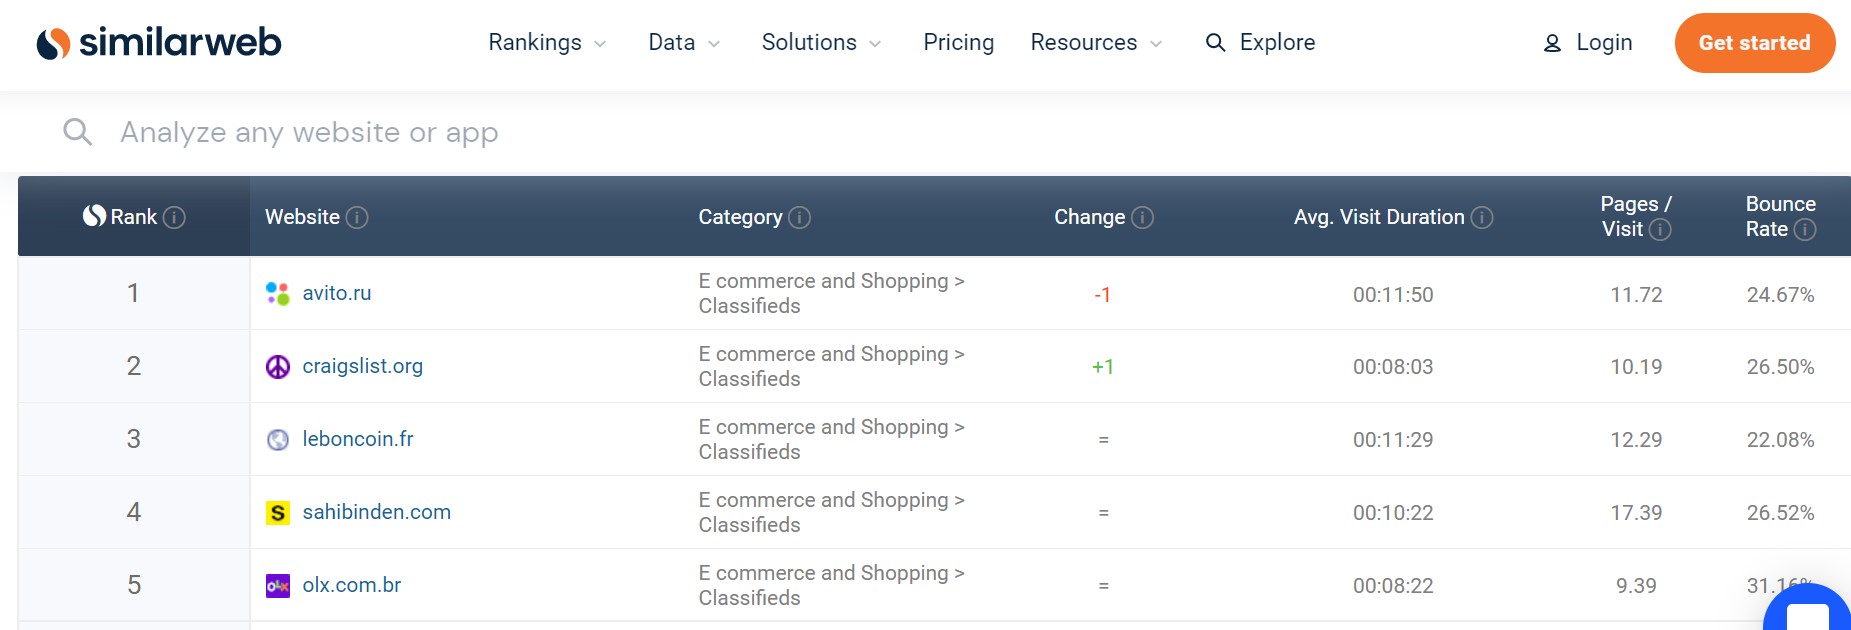Expand the Solutions dropdown menu
Viewport: 1851px width, 630px height.
pos(821,43)
